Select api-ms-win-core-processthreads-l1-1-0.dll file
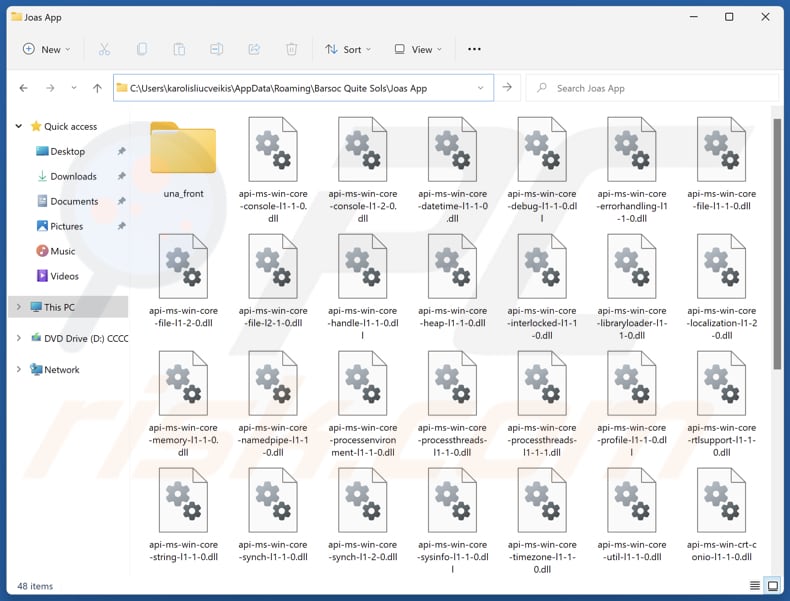Viewport: 790px width, 601px height. (x=452, y=404)
